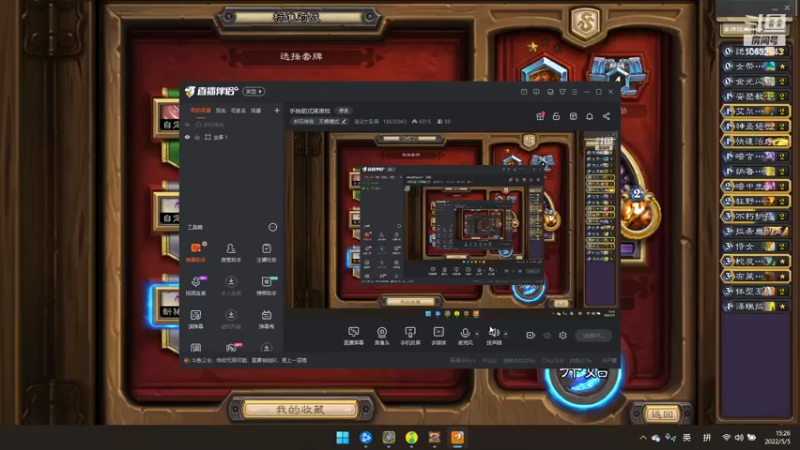Click the 快速治疗 card in deck list

(756, 141)
